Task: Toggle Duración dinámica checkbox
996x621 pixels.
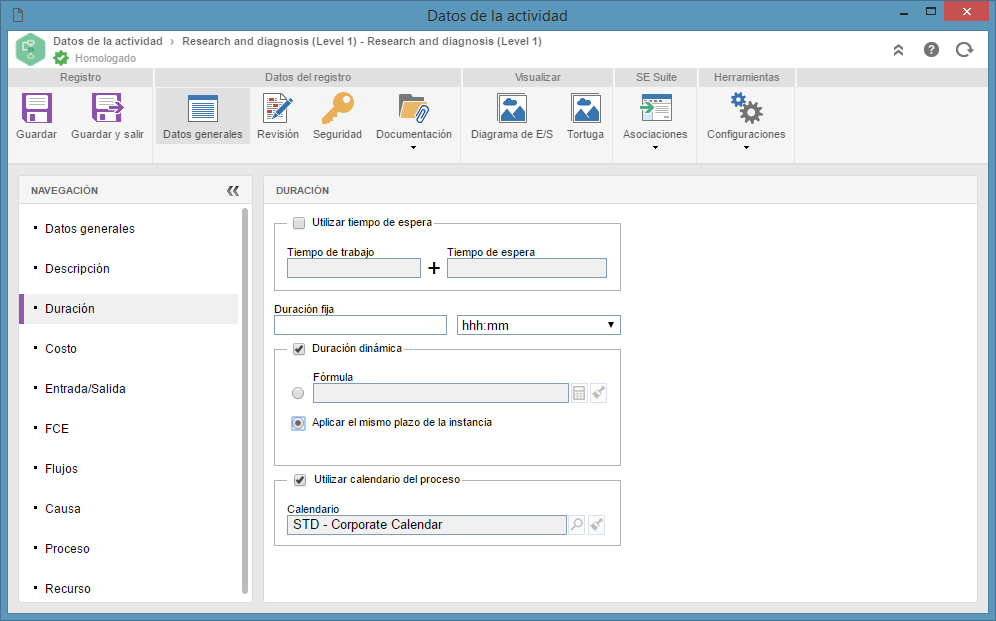Action: click(x=299, y=349)
